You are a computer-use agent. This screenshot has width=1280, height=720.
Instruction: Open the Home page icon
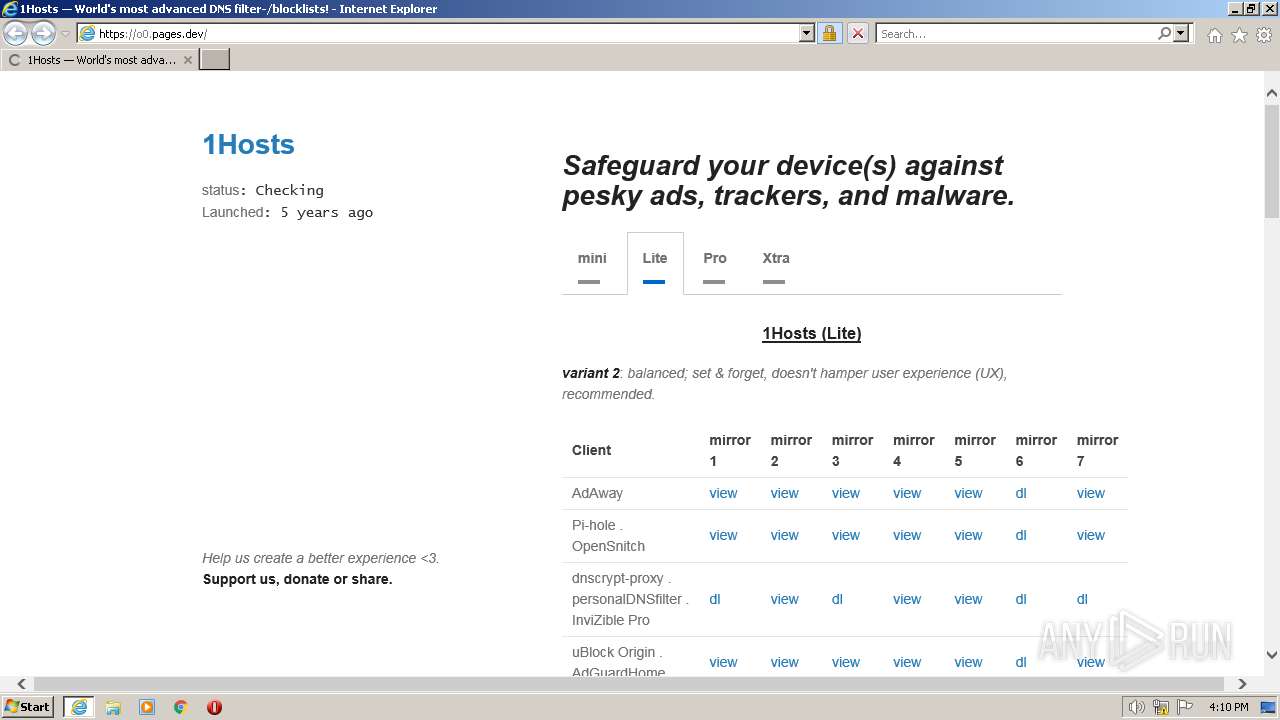(1214, 35)
